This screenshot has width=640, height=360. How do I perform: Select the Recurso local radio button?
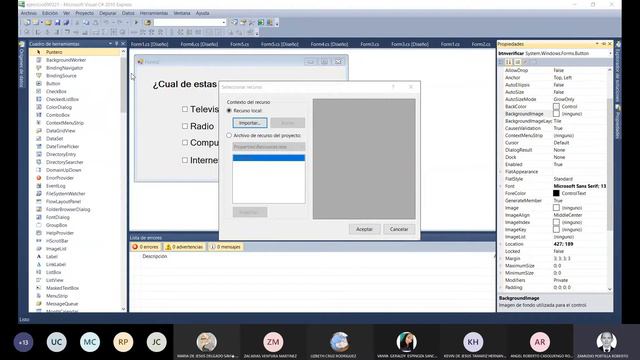coord(229,111)
